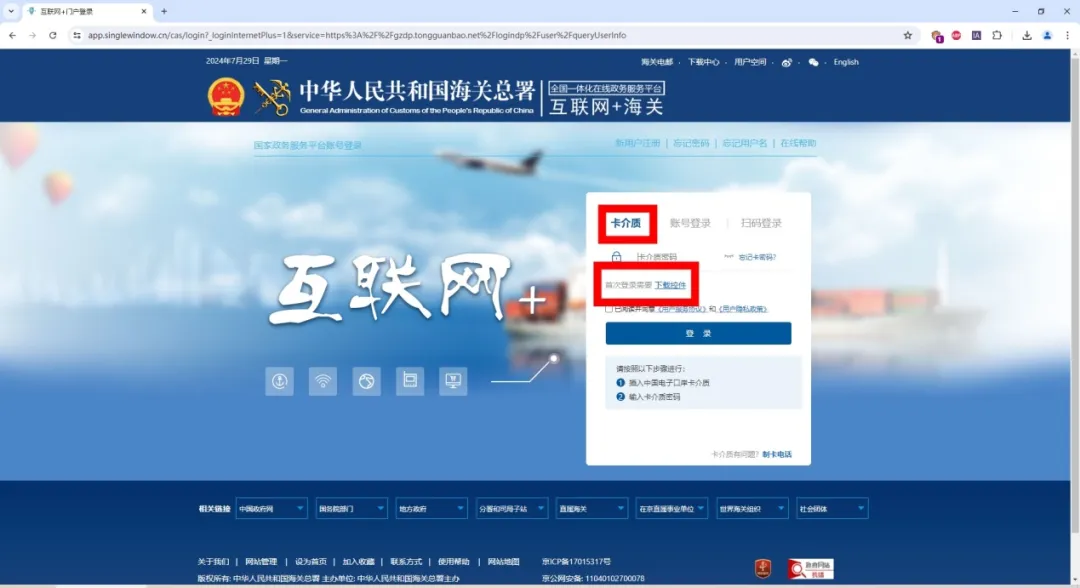1080x588 pixels.
Task: Click the 下载控件 link
Action: 670,285
